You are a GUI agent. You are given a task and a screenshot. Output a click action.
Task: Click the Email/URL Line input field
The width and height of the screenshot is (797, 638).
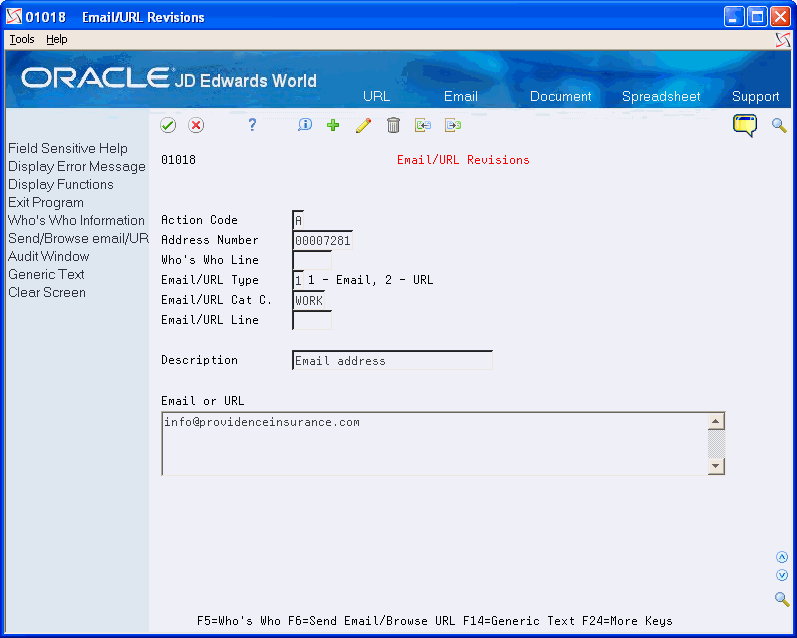click(x=312, y=320)
